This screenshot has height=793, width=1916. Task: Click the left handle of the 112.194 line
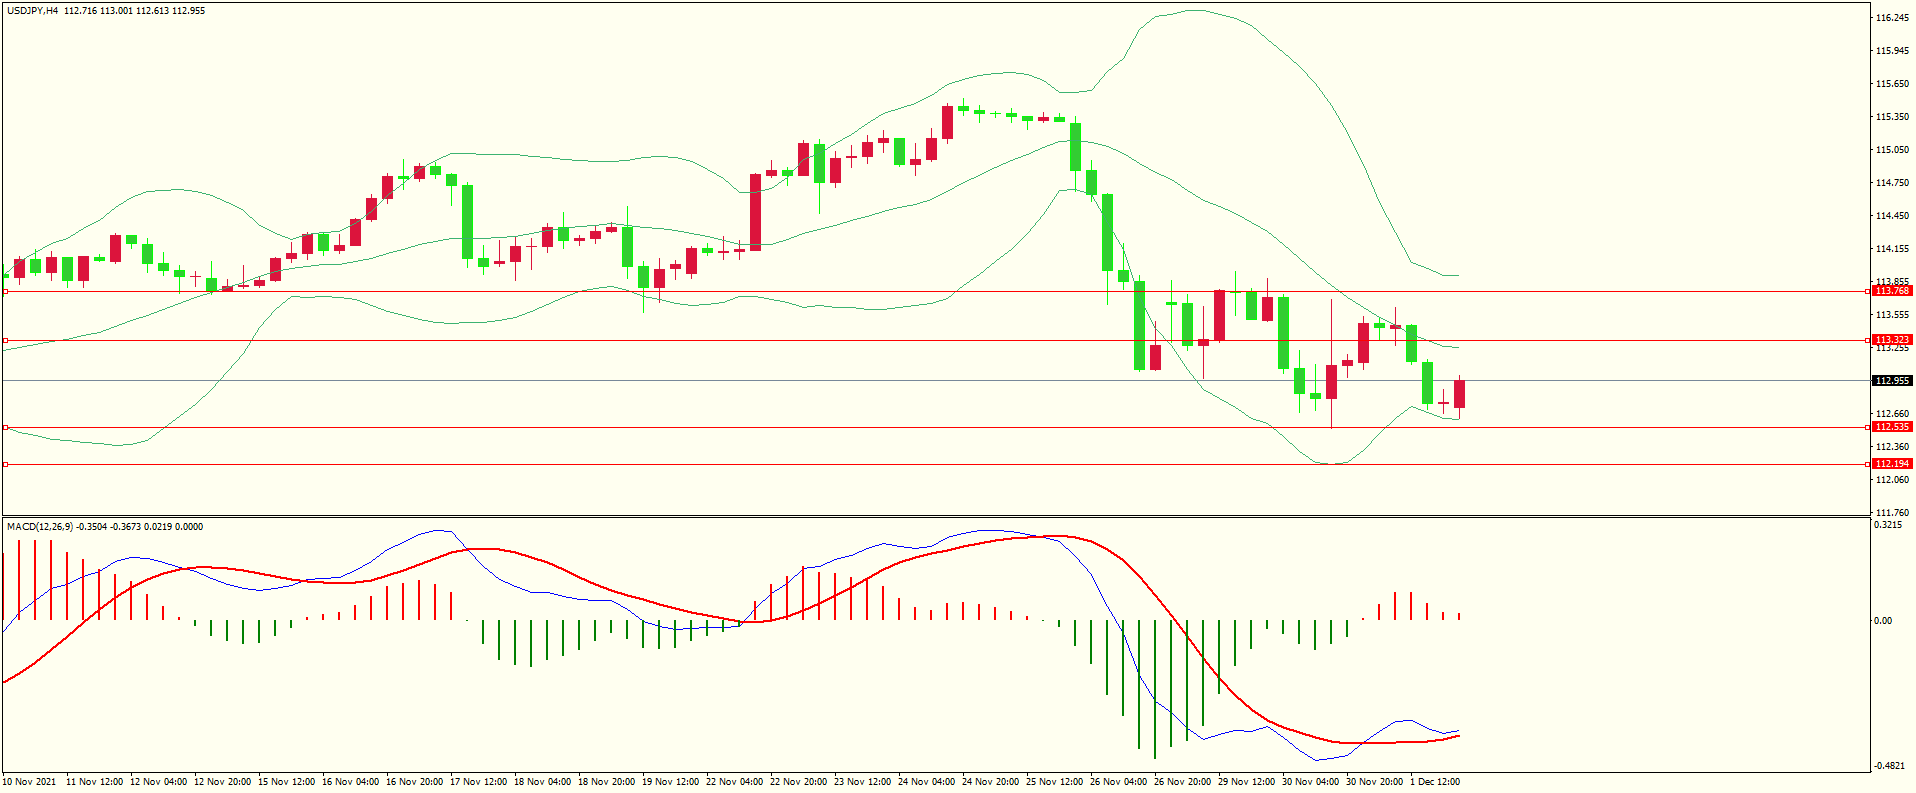pyautogui.click(x=5, y=464)
